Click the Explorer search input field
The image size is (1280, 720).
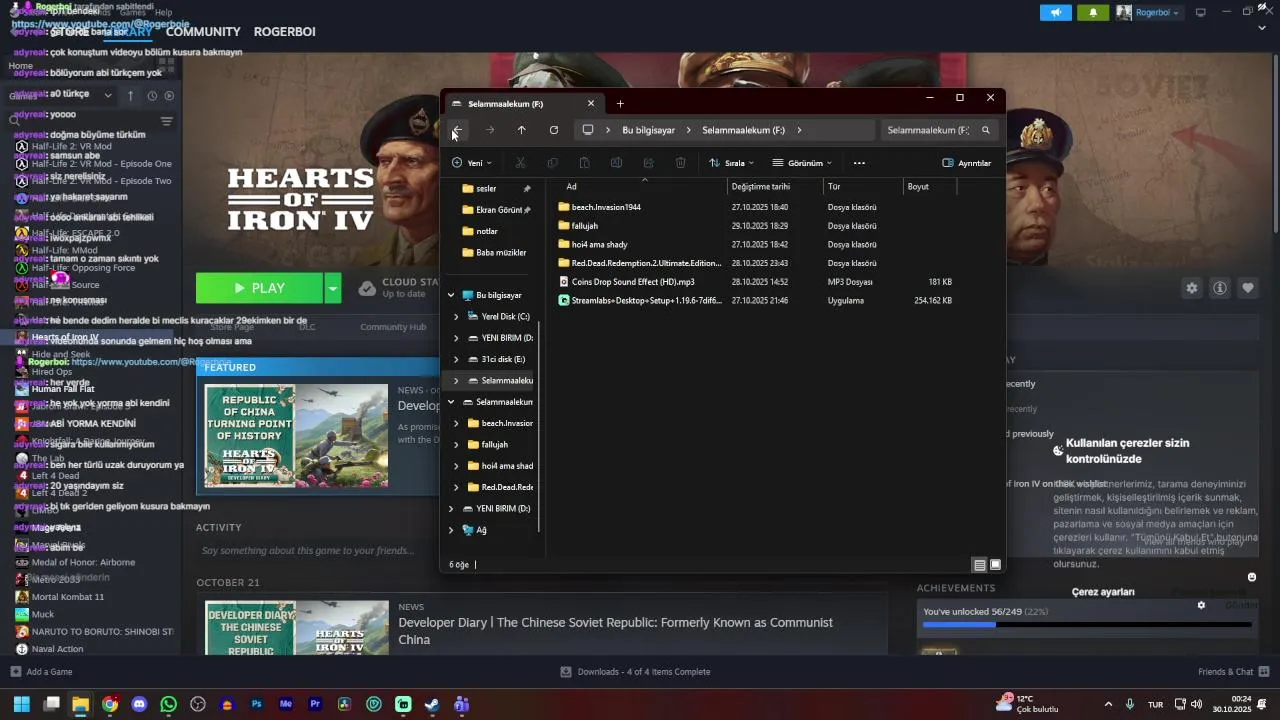click(927, 130)
